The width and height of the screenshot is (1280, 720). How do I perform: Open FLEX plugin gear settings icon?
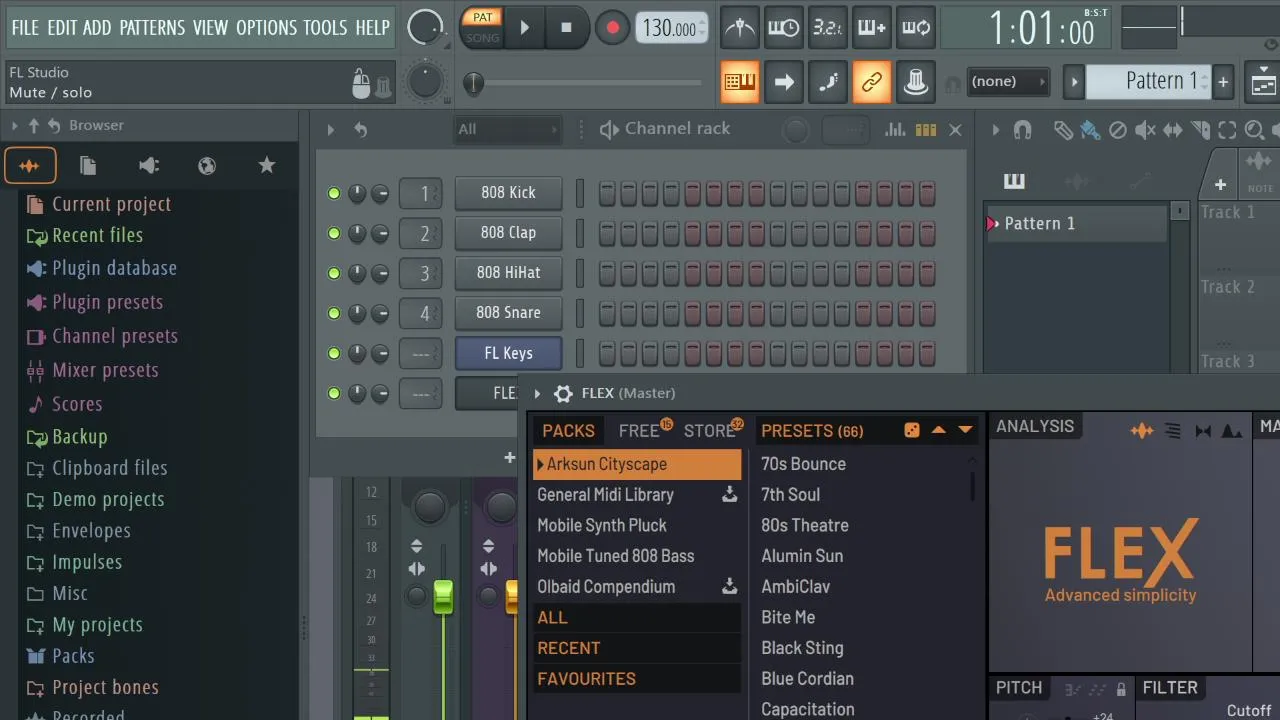coord(563,394)
